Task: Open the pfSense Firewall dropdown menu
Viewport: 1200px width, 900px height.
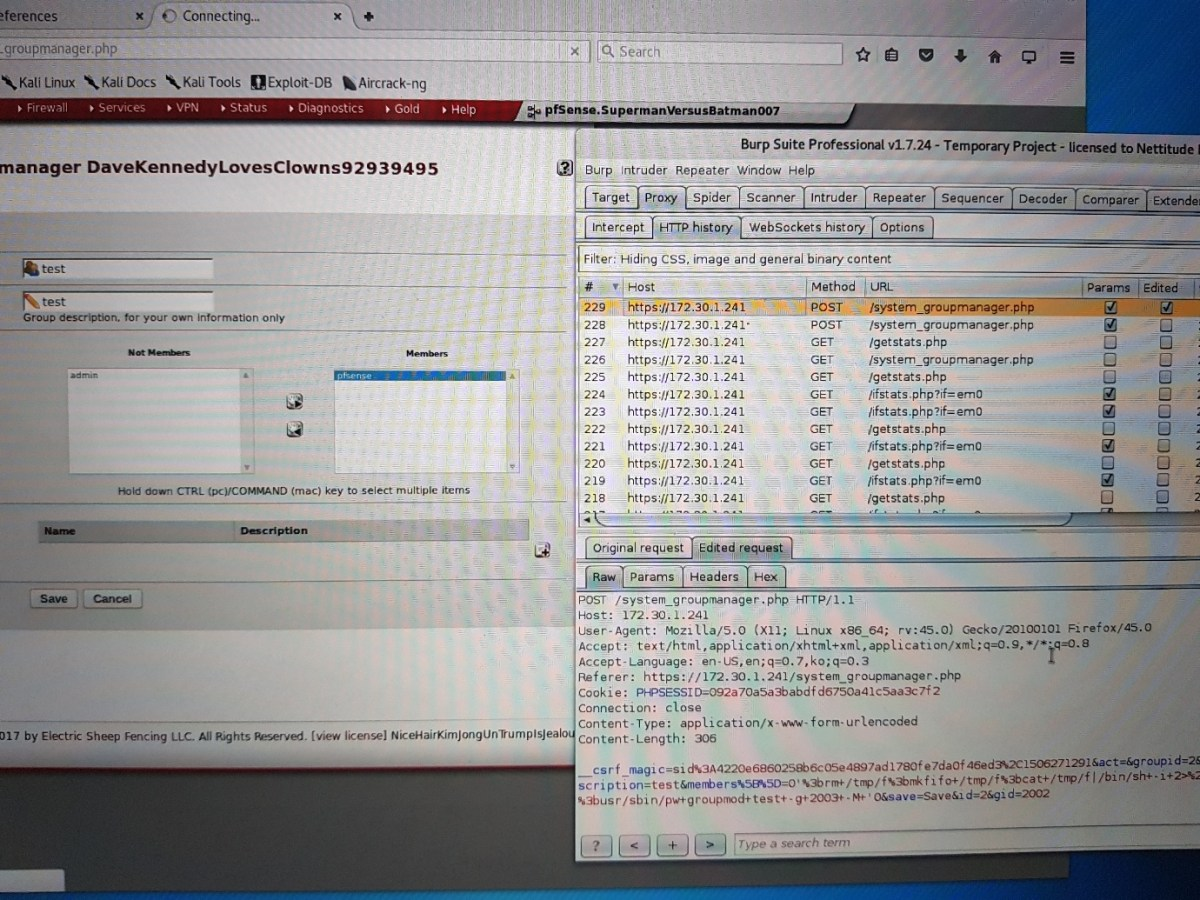Action: pos(42,108)
